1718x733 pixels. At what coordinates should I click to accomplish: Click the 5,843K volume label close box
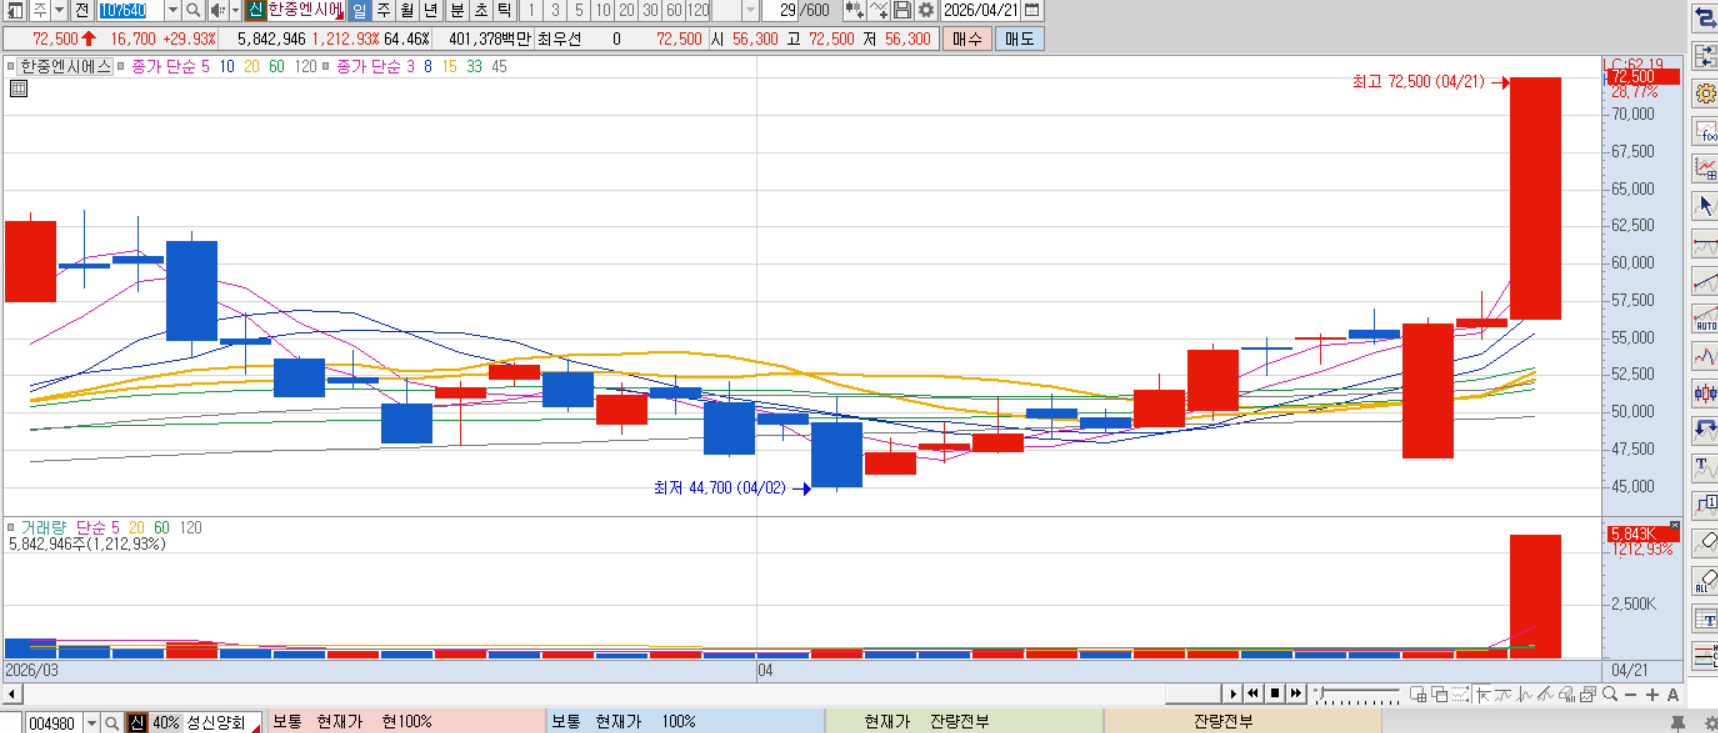point(1675,525)
